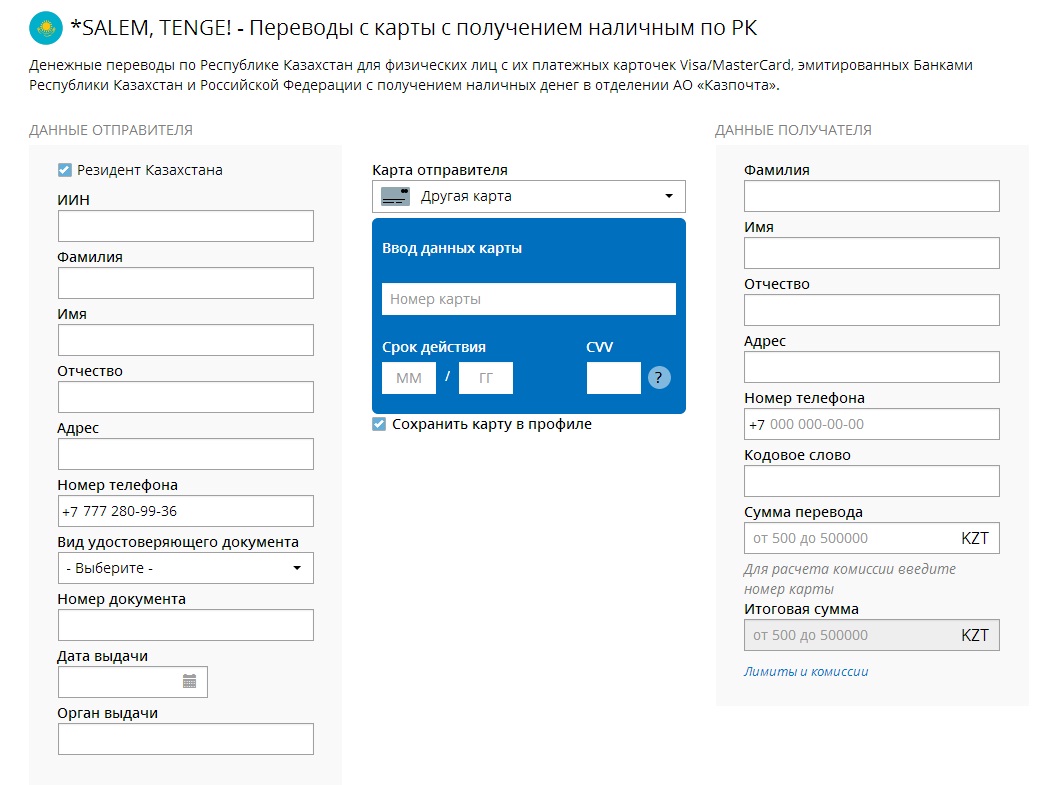Toggle the 'Резидент Казахстана' checkbox
The height and width of the screenshot is (785, 1040).
[x=65, y=170]
